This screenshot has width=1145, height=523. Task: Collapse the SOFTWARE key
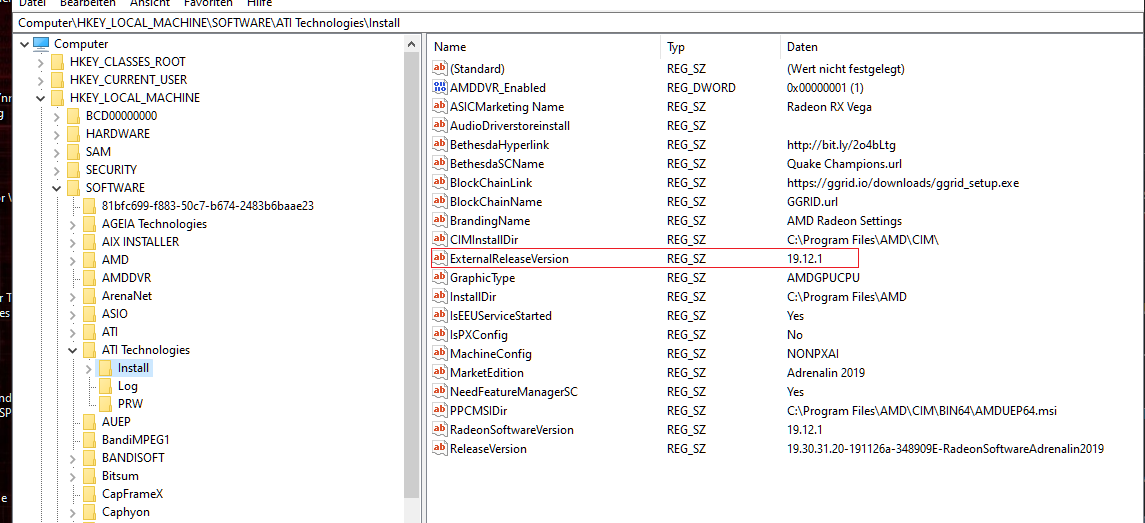coord(57,188)
